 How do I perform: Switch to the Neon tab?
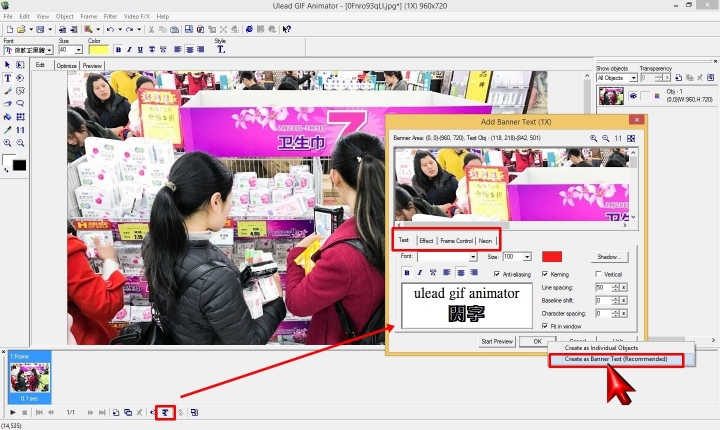[485, 241]
